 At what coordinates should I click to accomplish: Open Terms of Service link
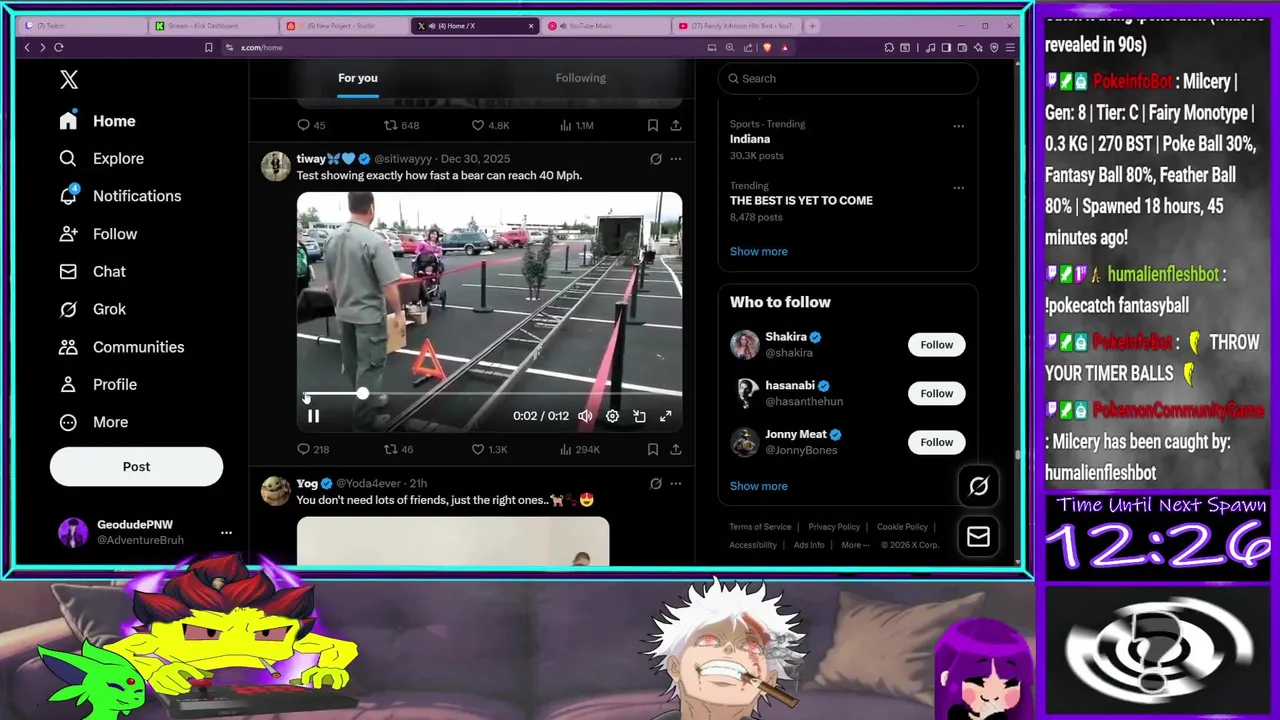760,527
